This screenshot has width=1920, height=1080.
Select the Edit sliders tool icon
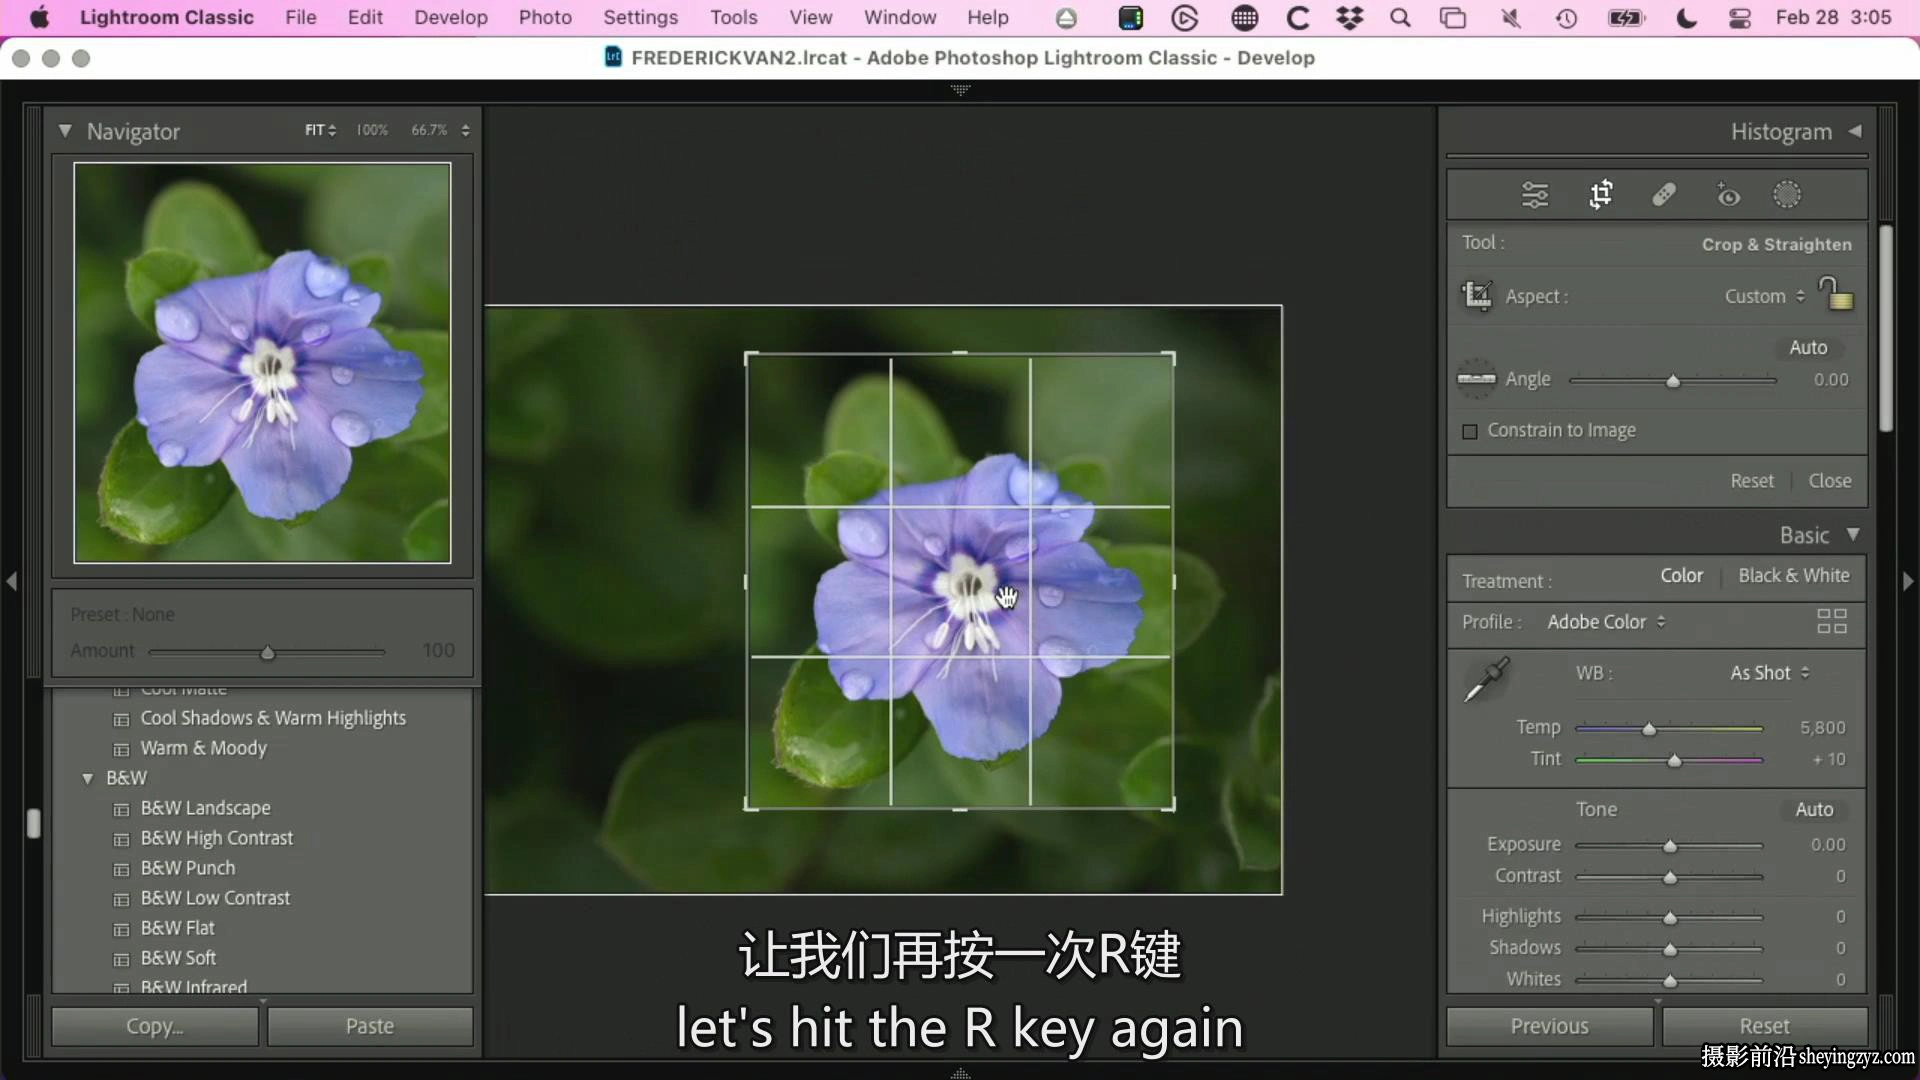[x=1535, y=194]
